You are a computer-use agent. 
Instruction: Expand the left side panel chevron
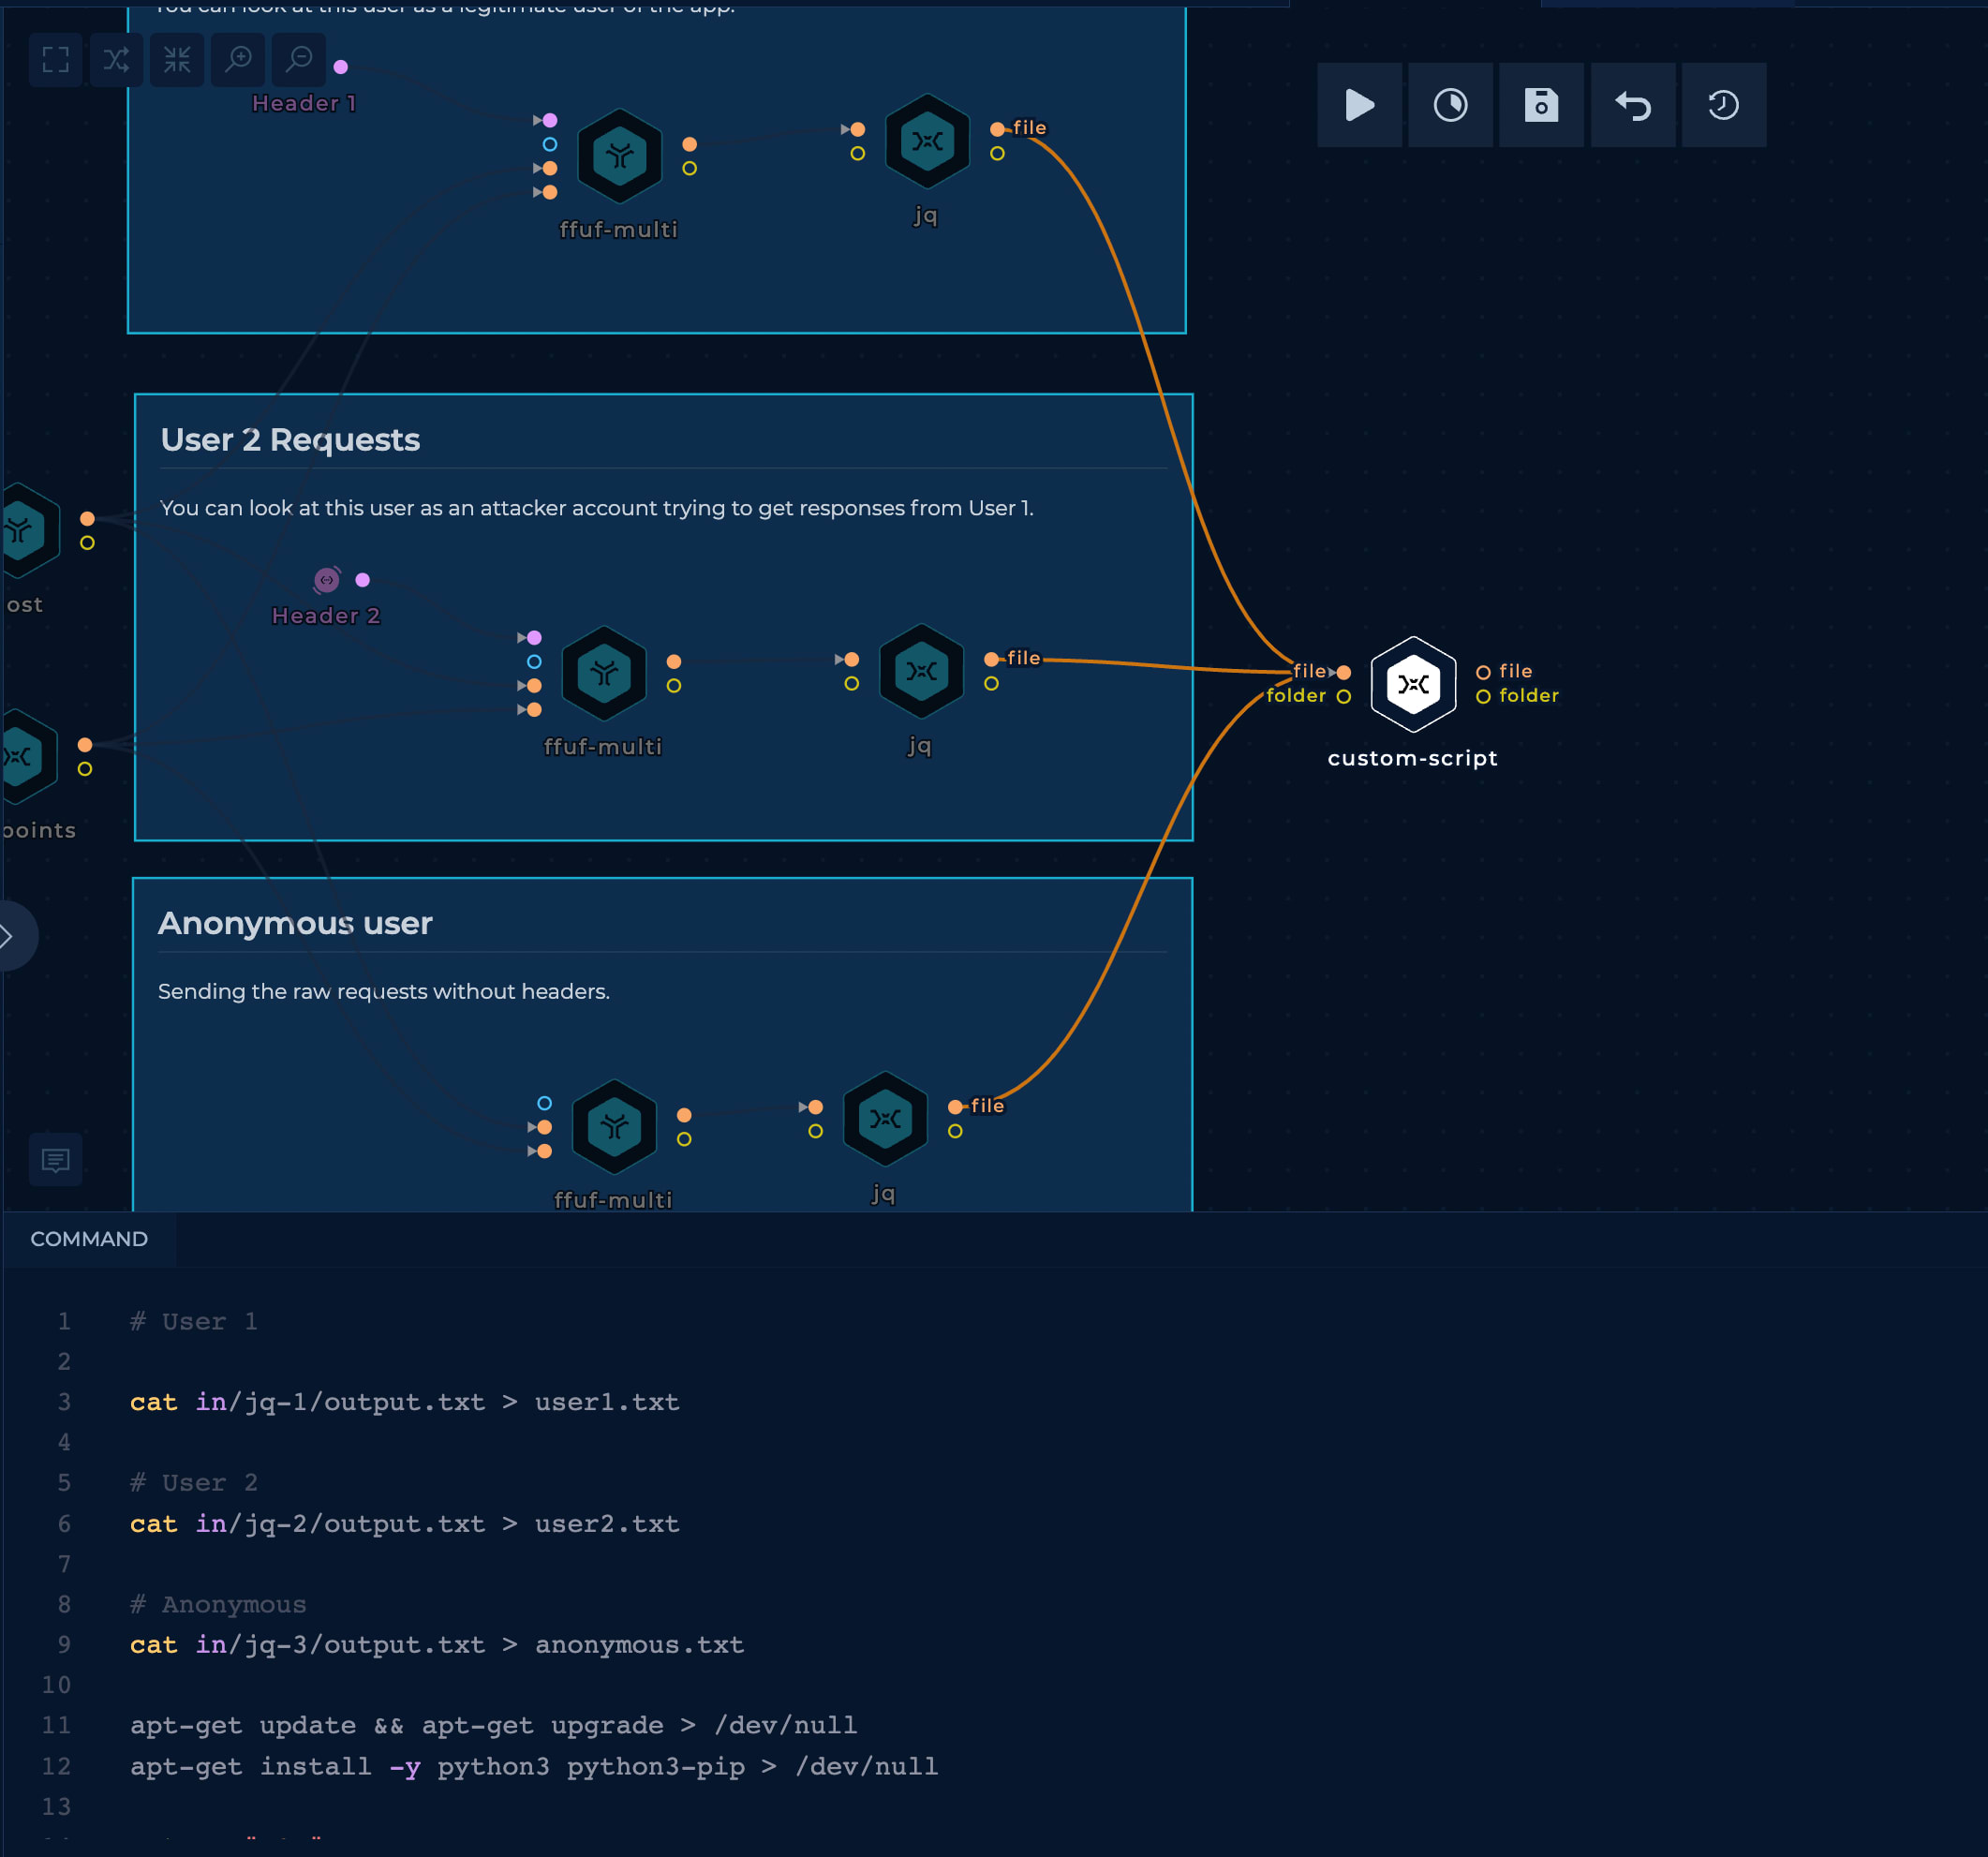(10, 936)
